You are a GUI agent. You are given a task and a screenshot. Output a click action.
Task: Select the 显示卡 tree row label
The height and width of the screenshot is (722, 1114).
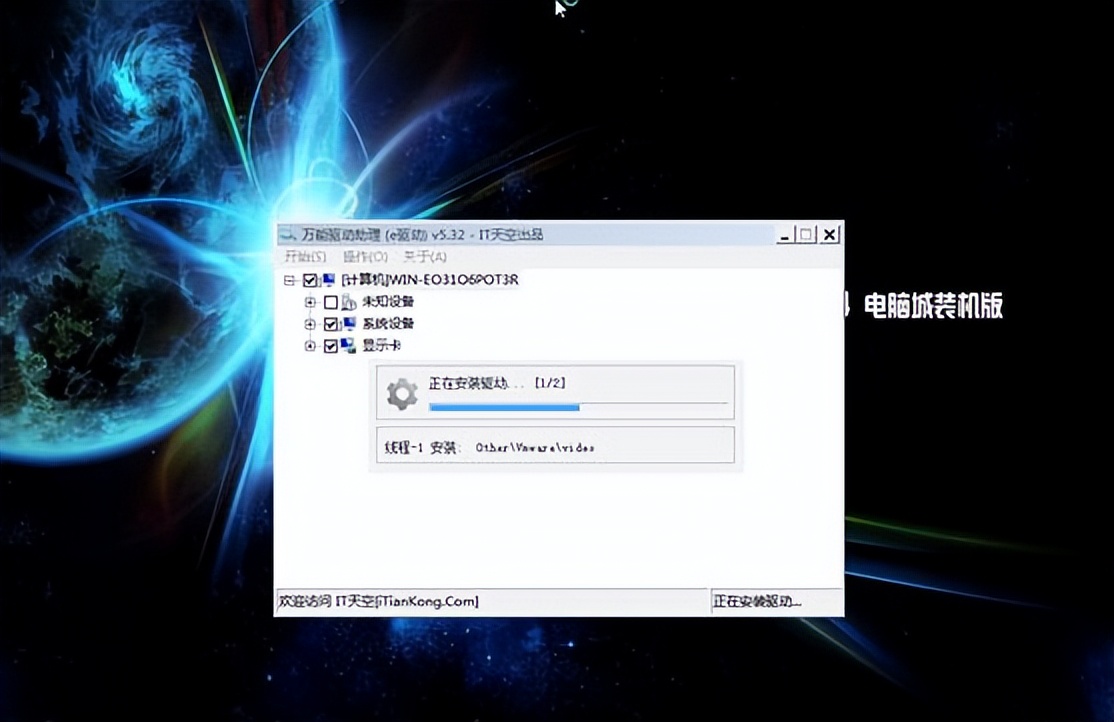point(382,346)
